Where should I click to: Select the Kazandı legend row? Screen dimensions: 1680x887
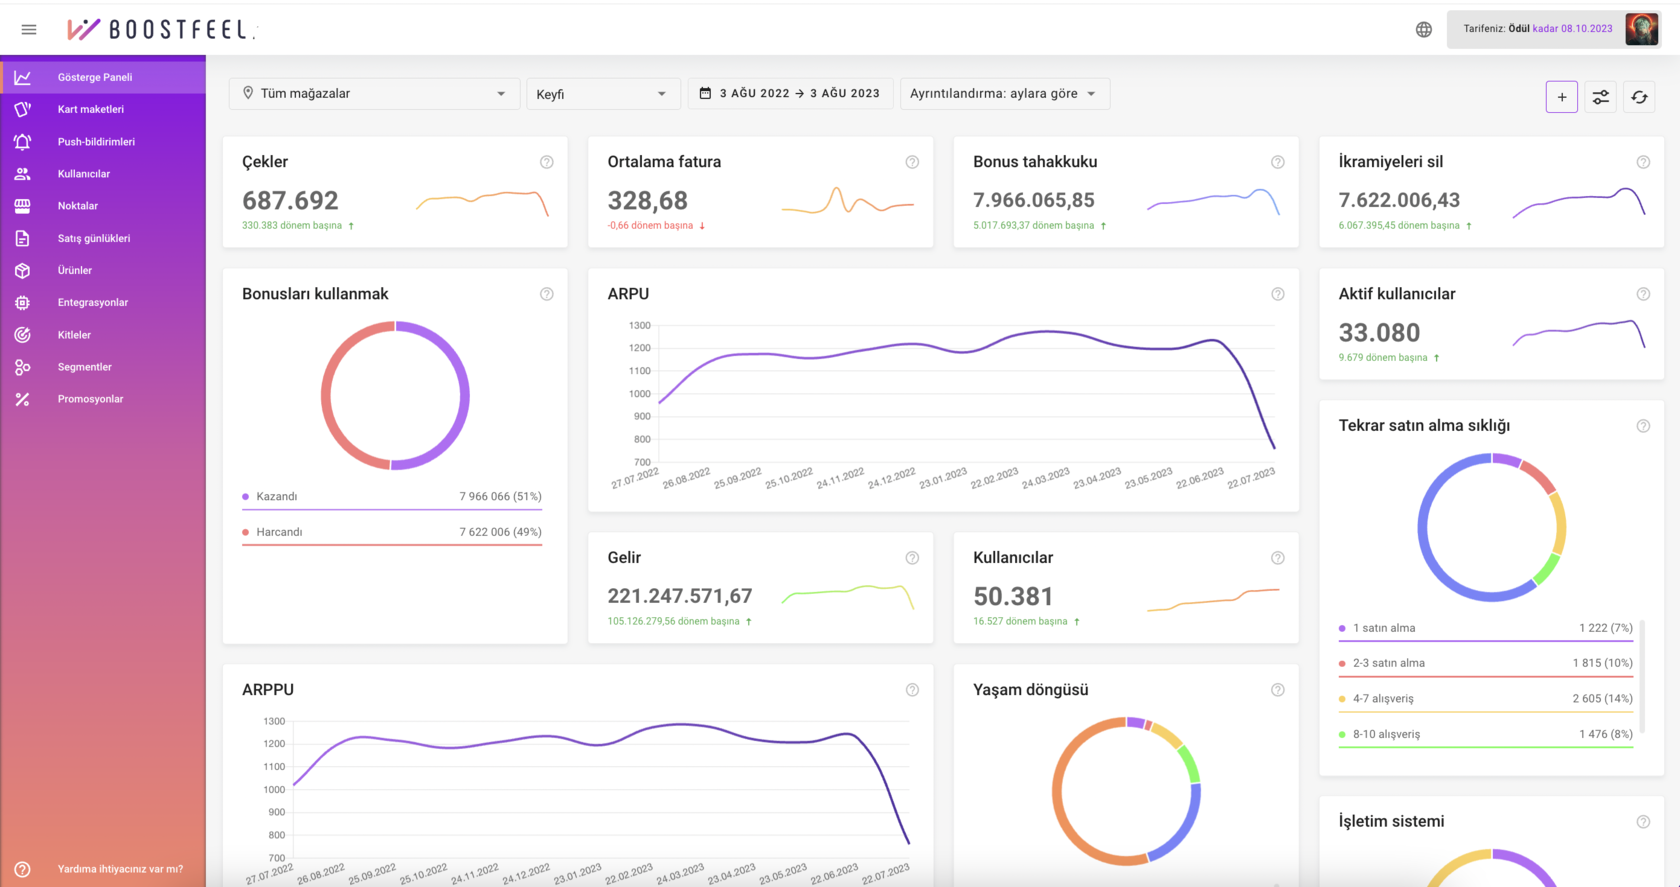tap(392, 497)
